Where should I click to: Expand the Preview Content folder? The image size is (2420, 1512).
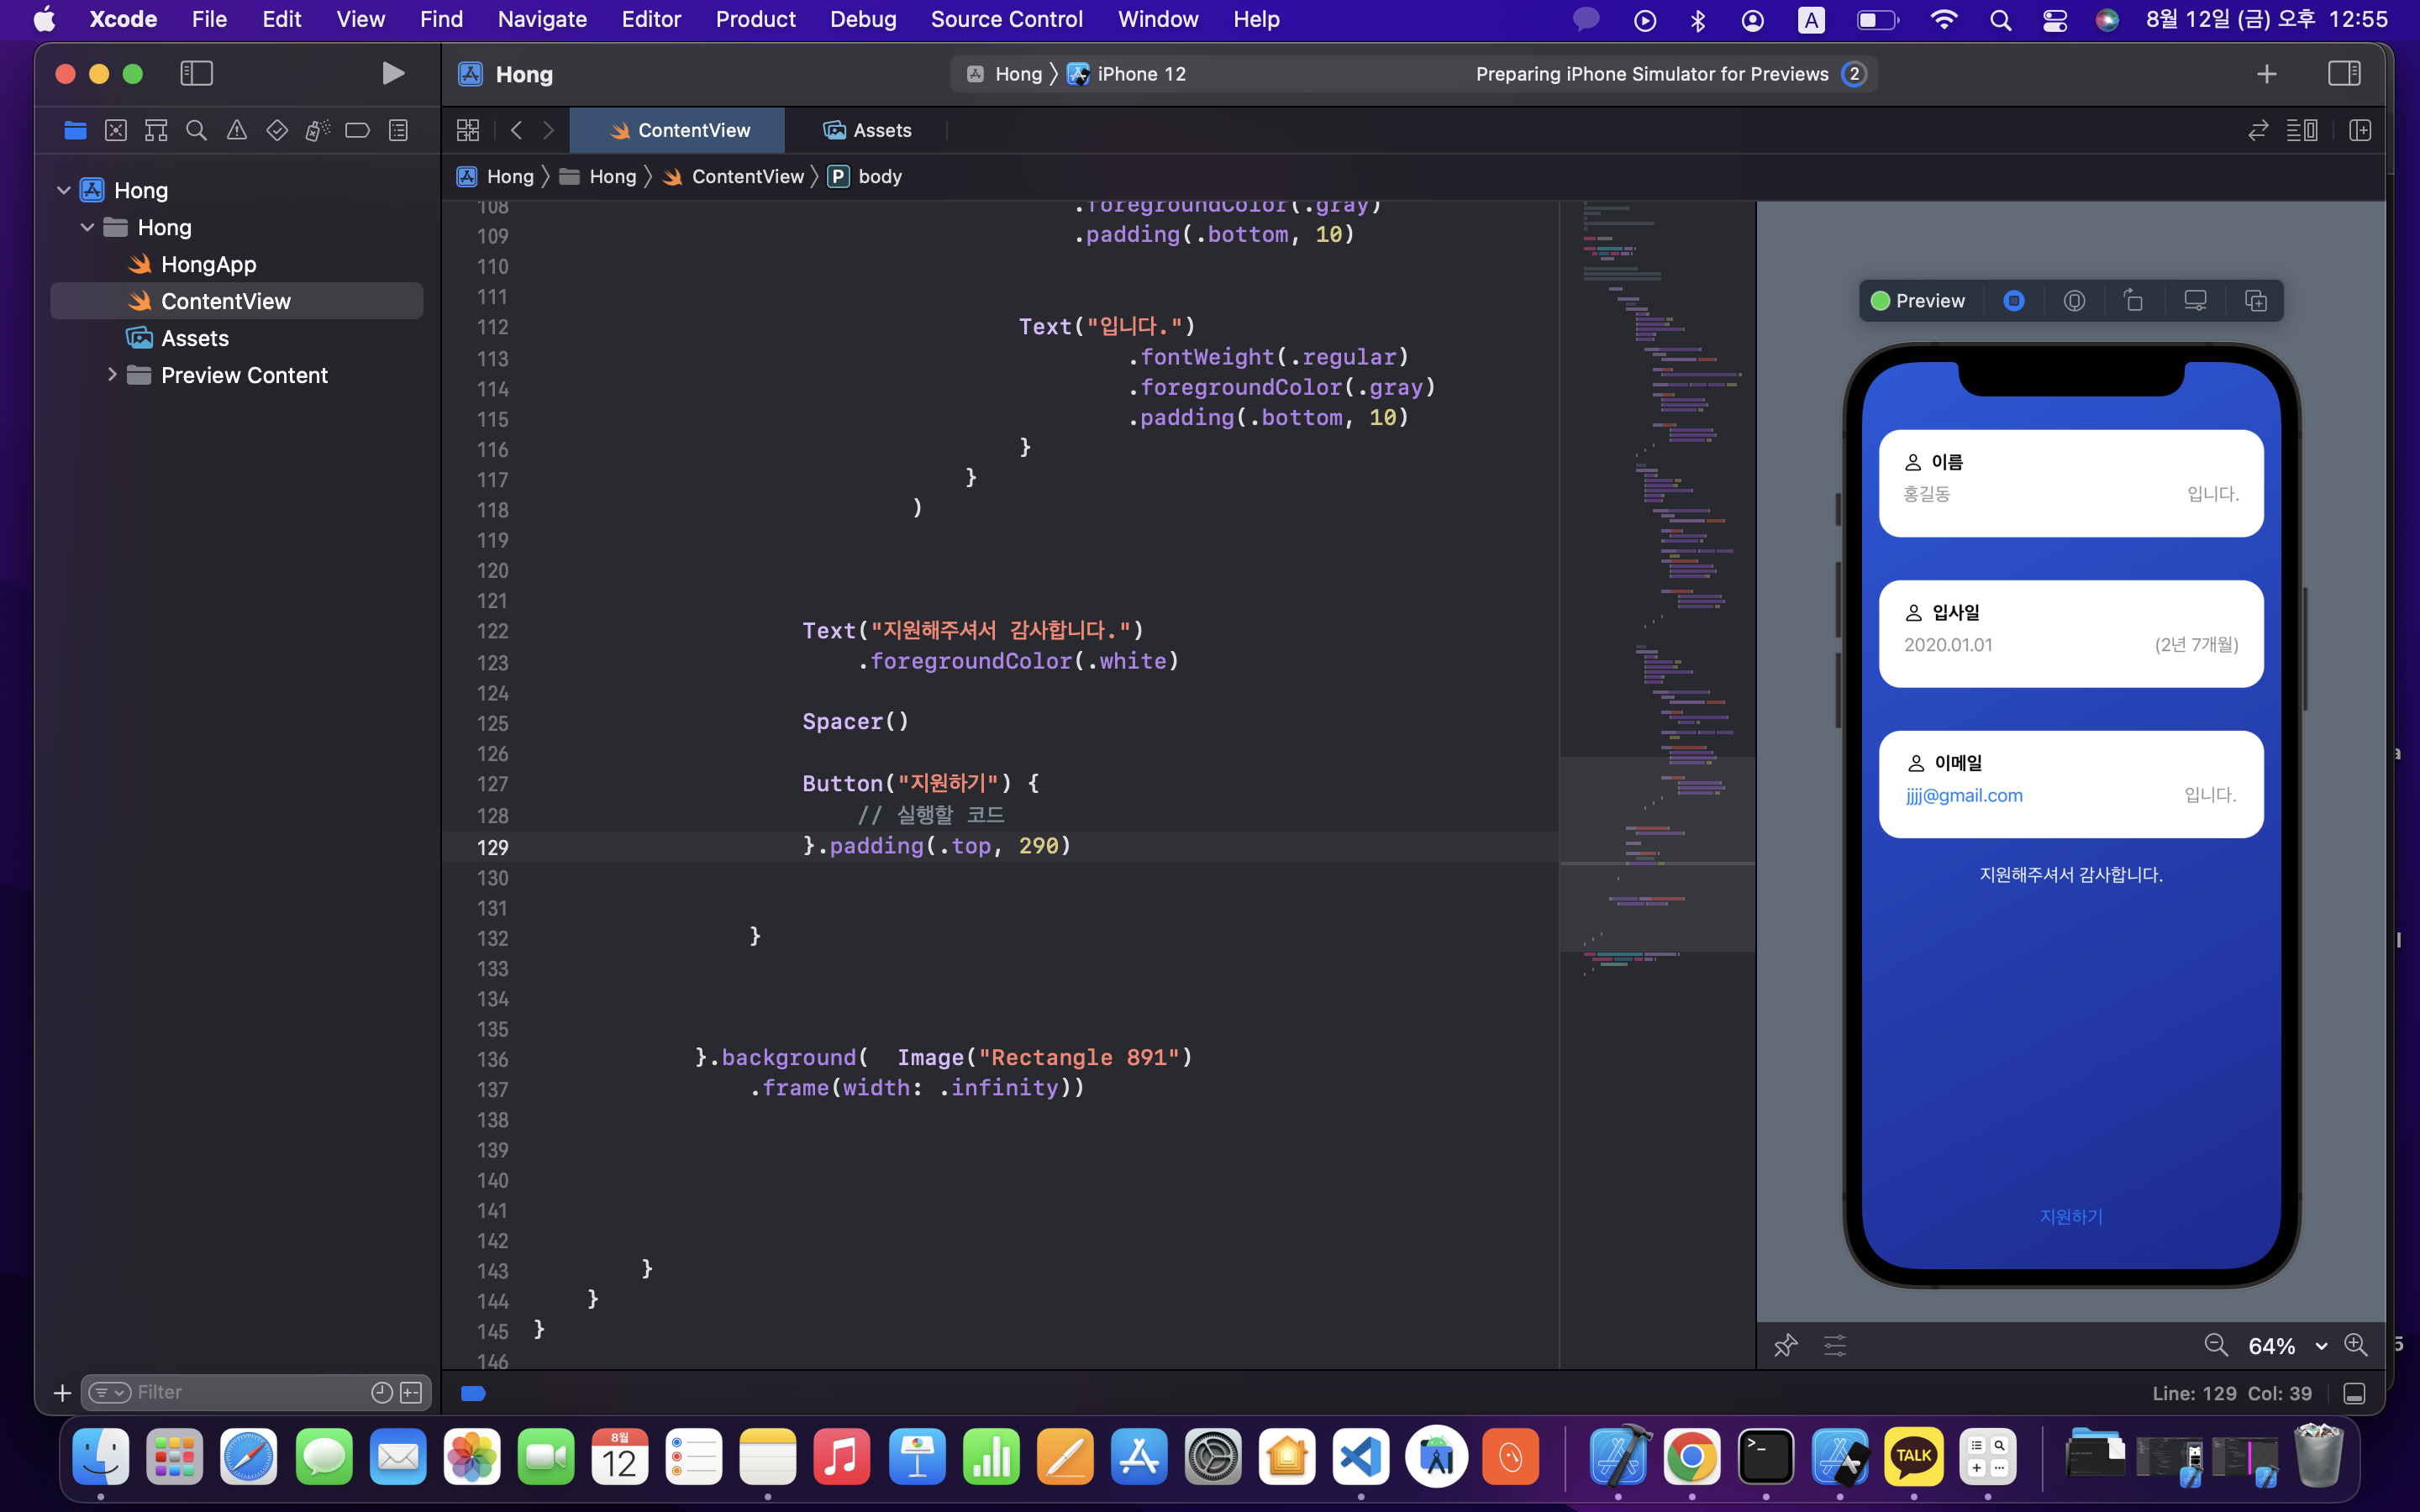(113, 374)
